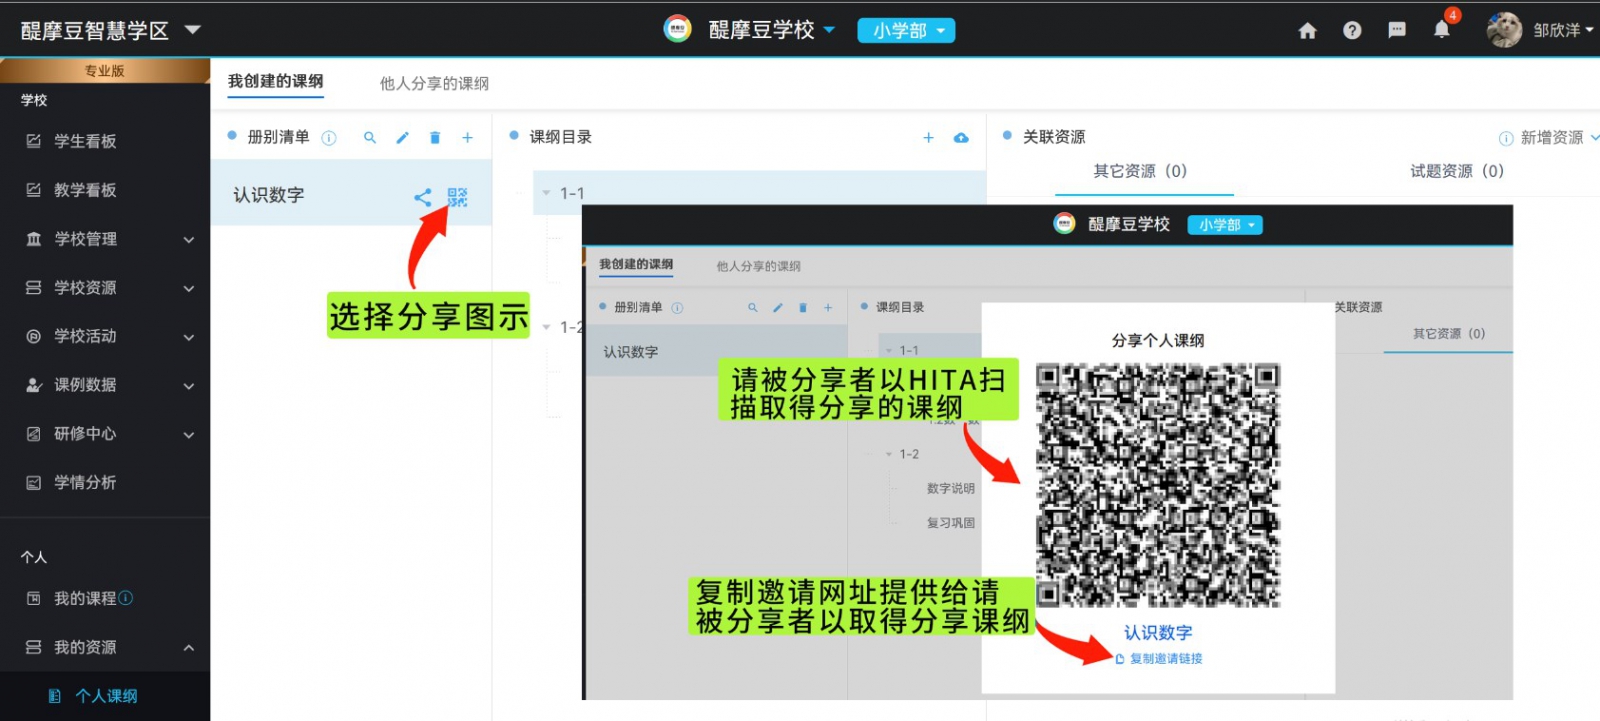Open the help question mark icon
Viewport: 1600px width, 721px height.
(x=1352, y=31)
